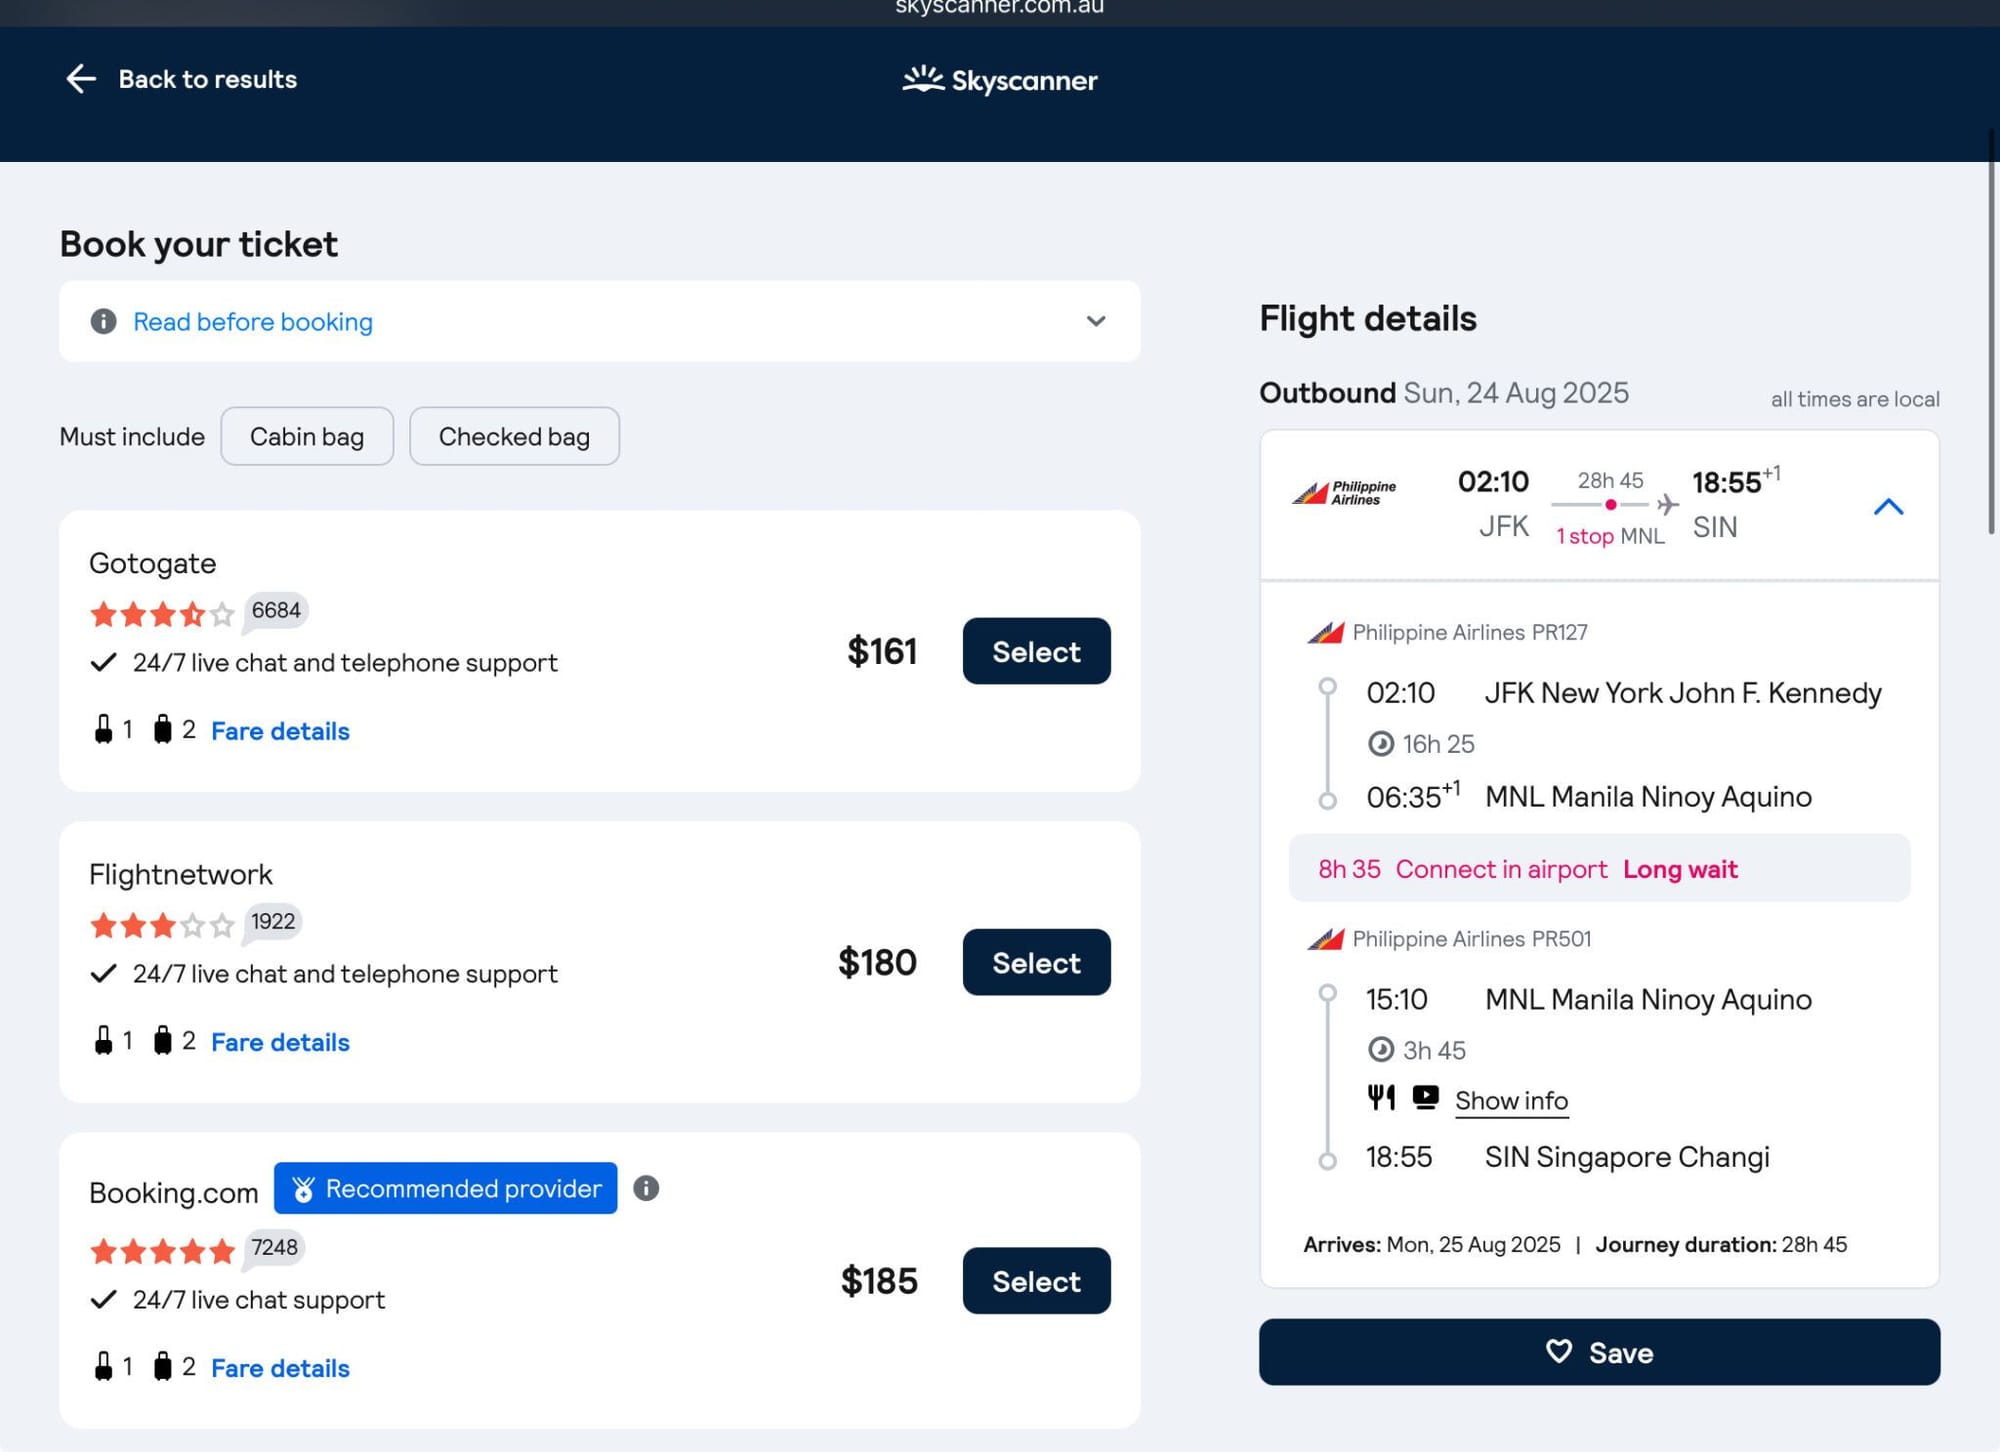The width and height of the screenshot is (2000, 1452).
Task: Click JFK New York John F. Kennedy
Action: point(1683,693)
